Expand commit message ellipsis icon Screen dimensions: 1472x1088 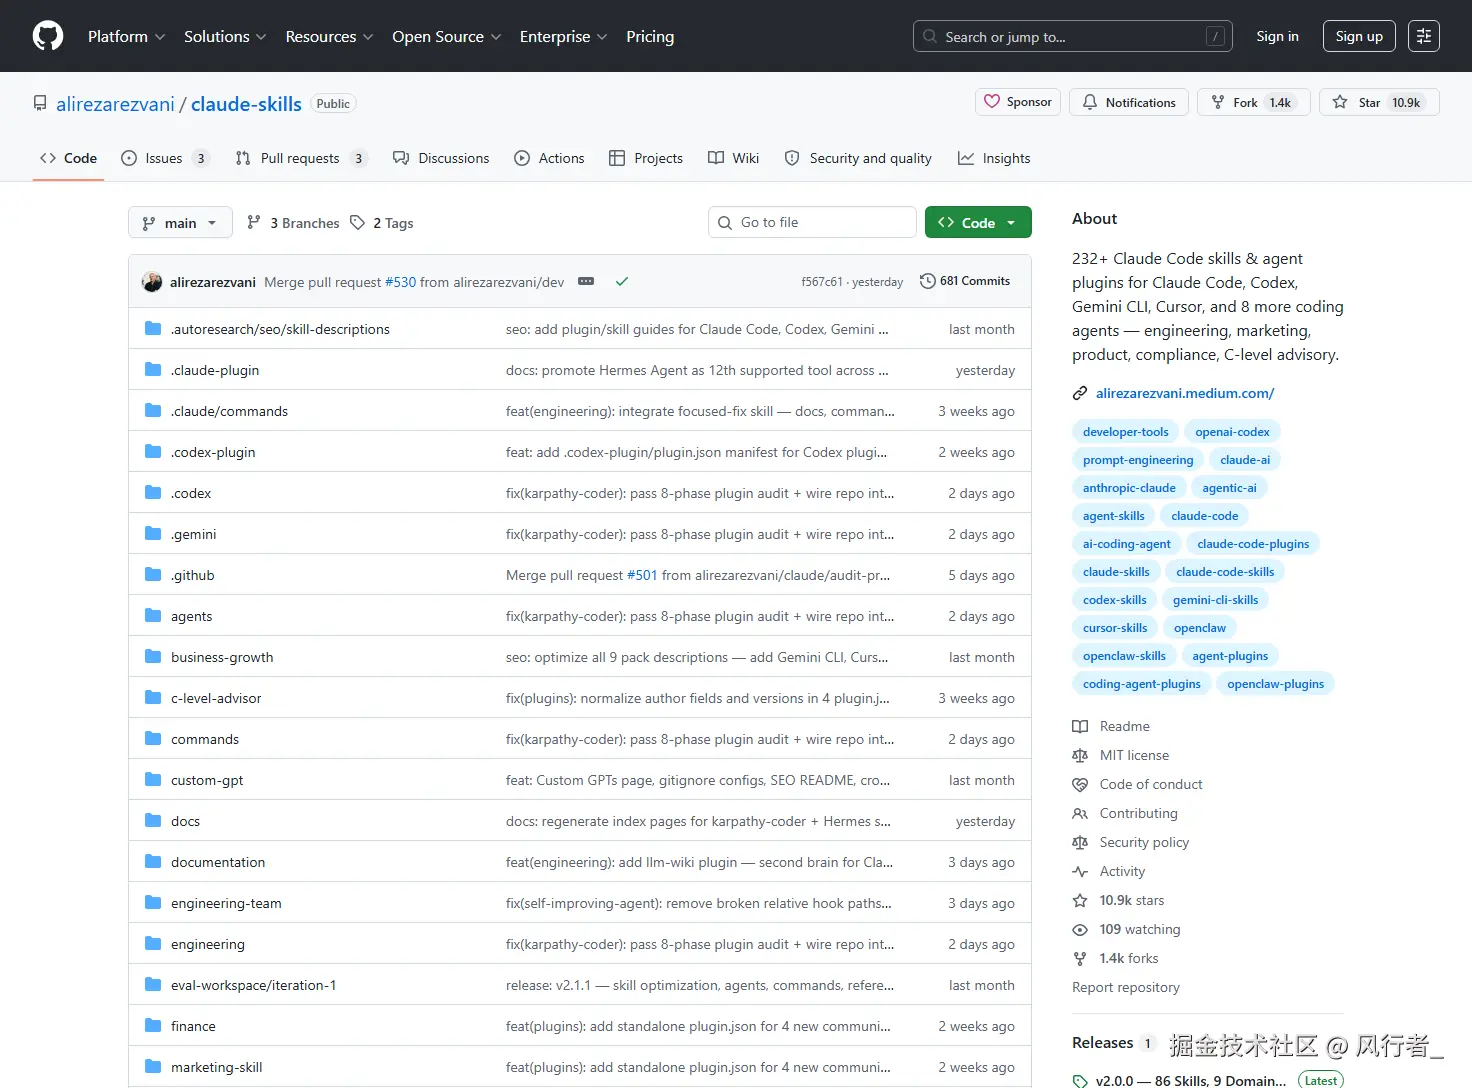coord(586,282)
